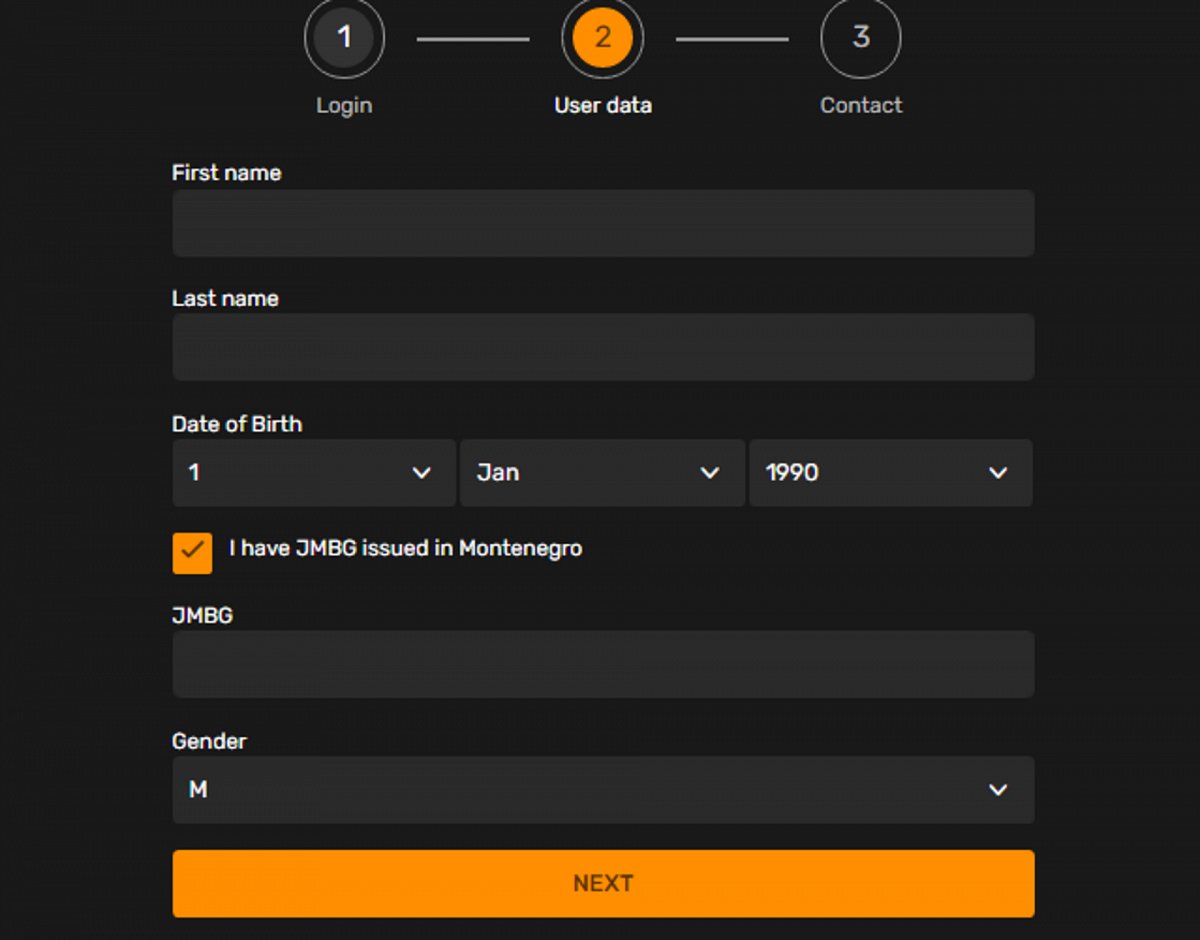The image size is (1200, 940).
Task: Open the birth day dropdown showing 1
Action: tap(300, 473)
